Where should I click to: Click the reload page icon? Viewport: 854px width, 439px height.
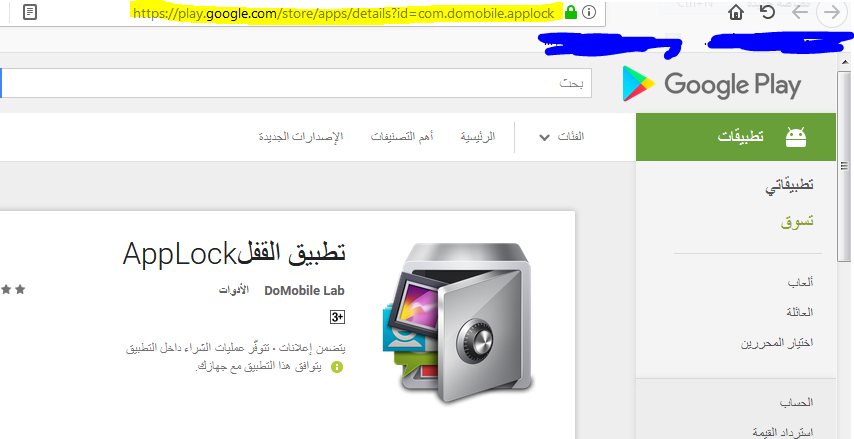(767, 13)
